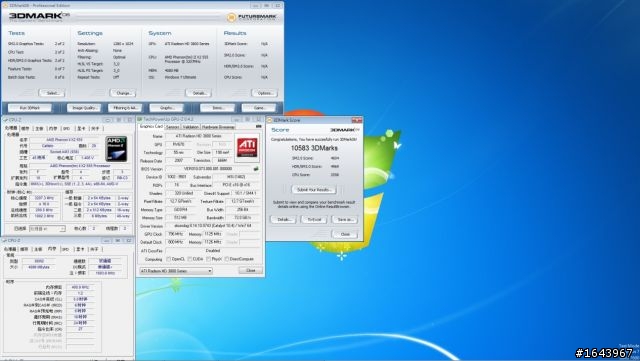Click the 3DMark06 logo in header
The height and width of the screenshot is (361, 640).
pyautogui.click(x=39, y=16)
